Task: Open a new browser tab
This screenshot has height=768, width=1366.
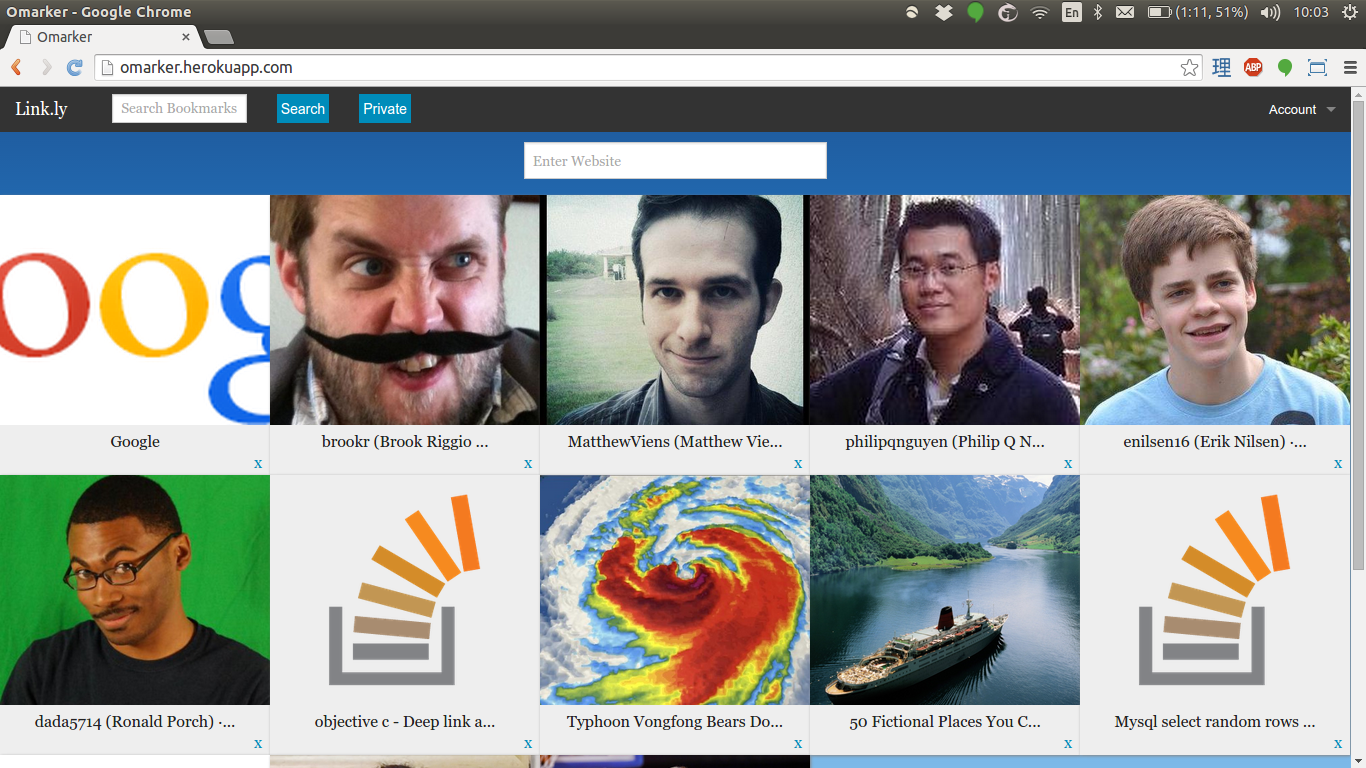Action: click(x=218, y=37)
